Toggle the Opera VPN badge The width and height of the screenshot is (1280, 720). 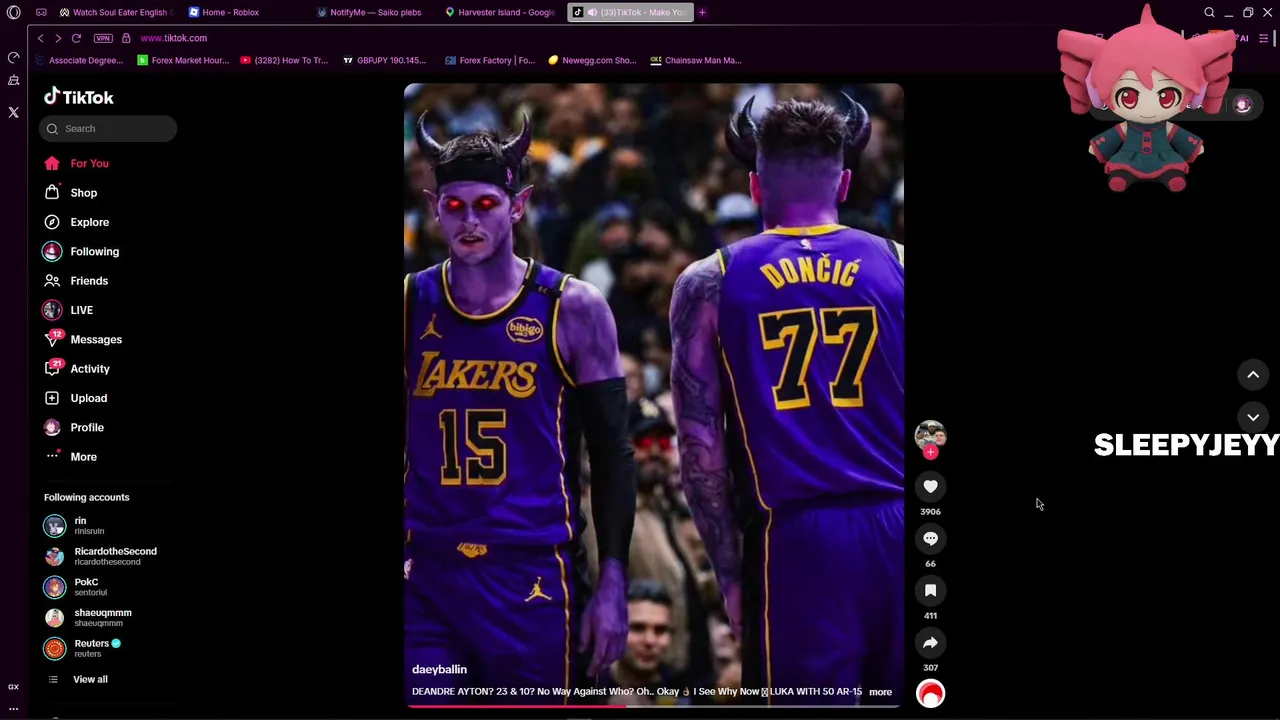[103, 38]
